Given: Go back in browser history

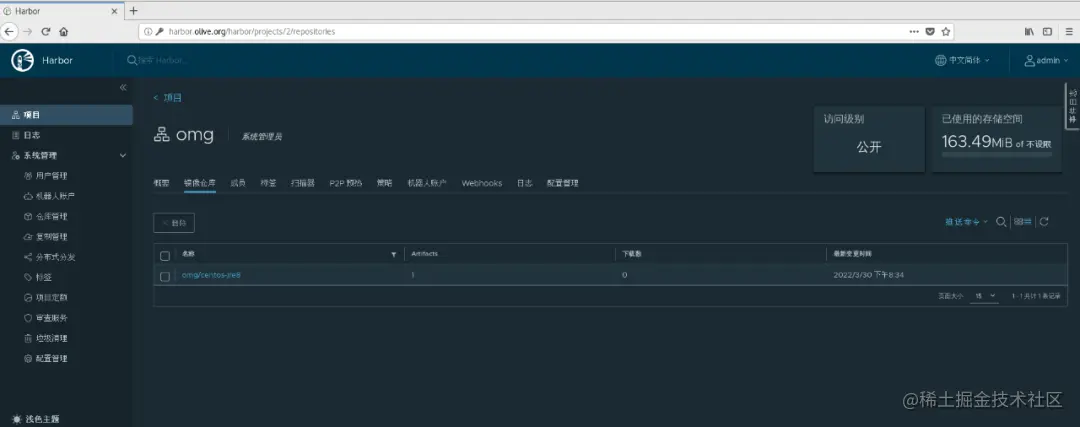Looking at the screenshot, I should [x=9, y=32].
